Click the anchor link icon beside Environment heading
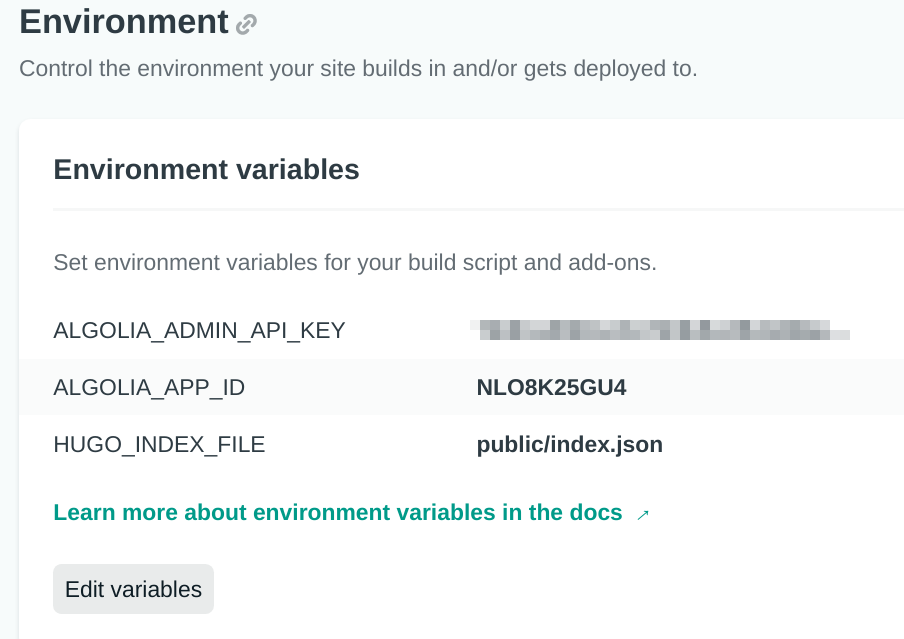904x639 pixels. coord(246,25)
